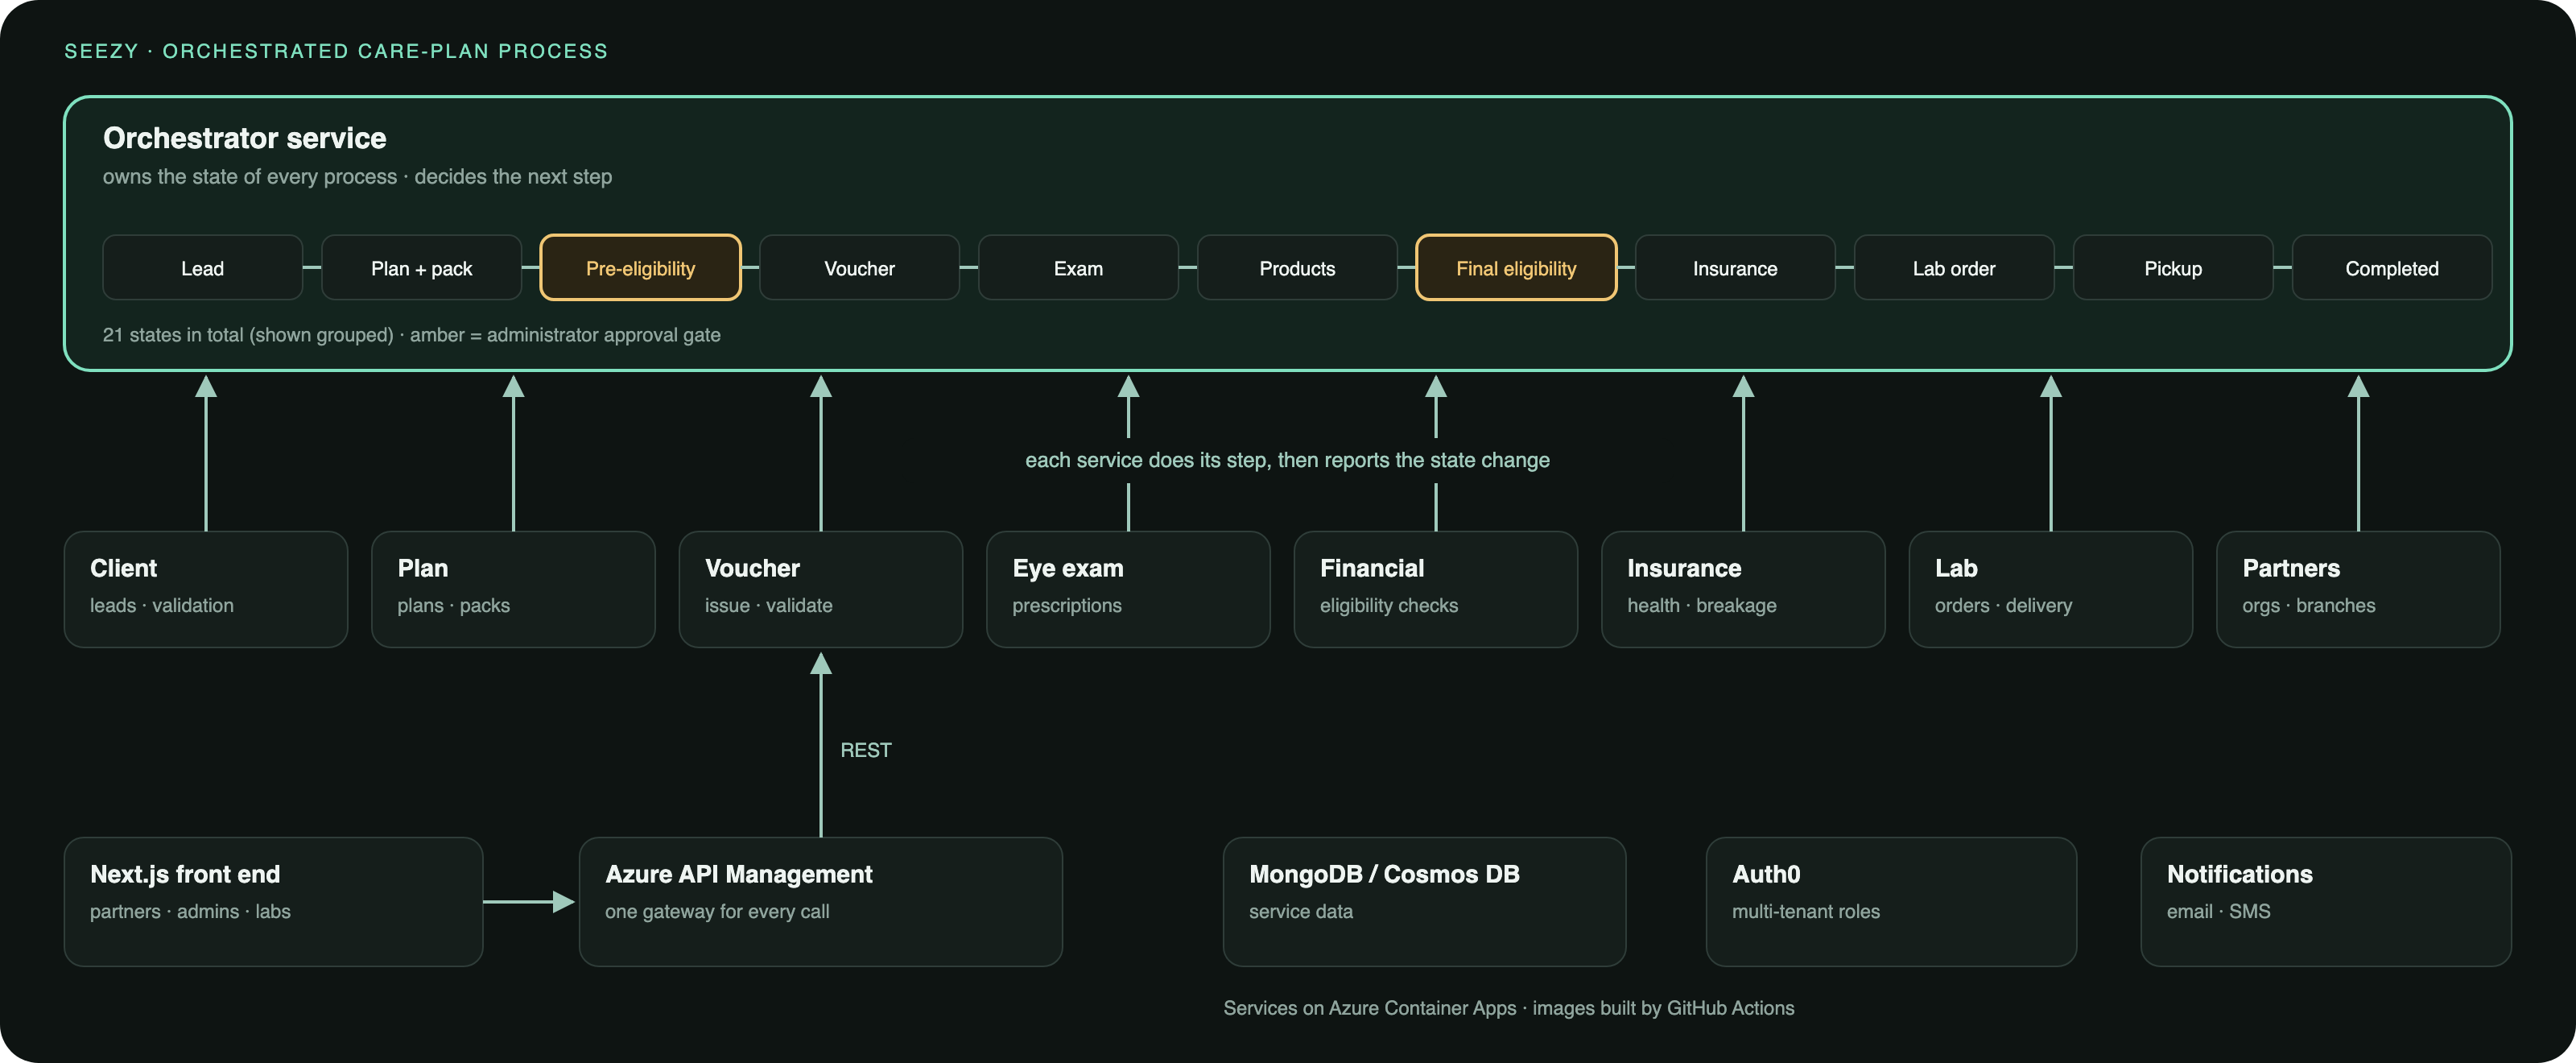
Task: Open the Partners service card
Action: pyautogui.click(x=2358, y=589)
